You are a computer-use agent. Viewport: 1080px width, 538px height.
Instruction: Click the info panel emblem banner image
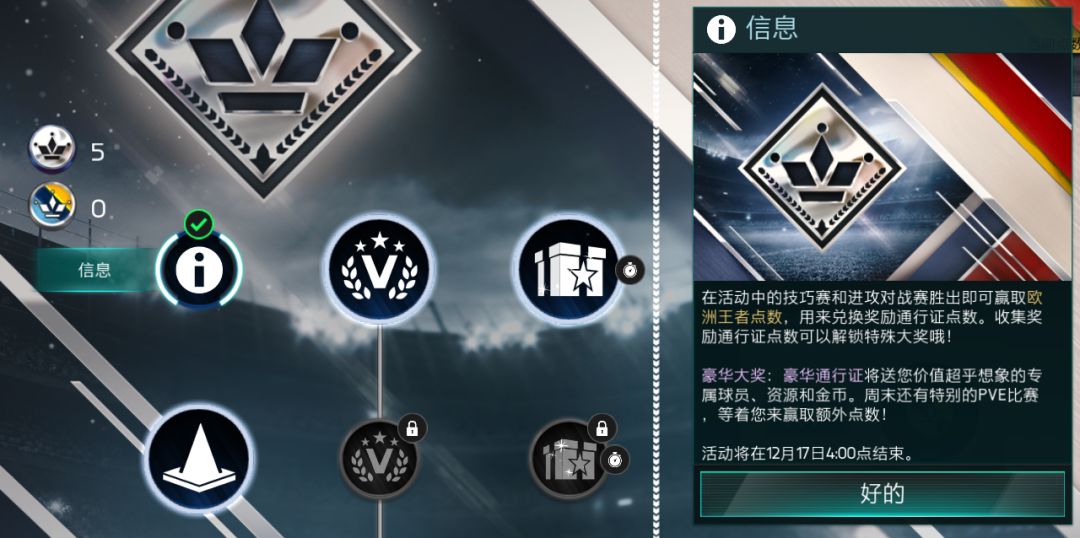click(x=882, y=167)
